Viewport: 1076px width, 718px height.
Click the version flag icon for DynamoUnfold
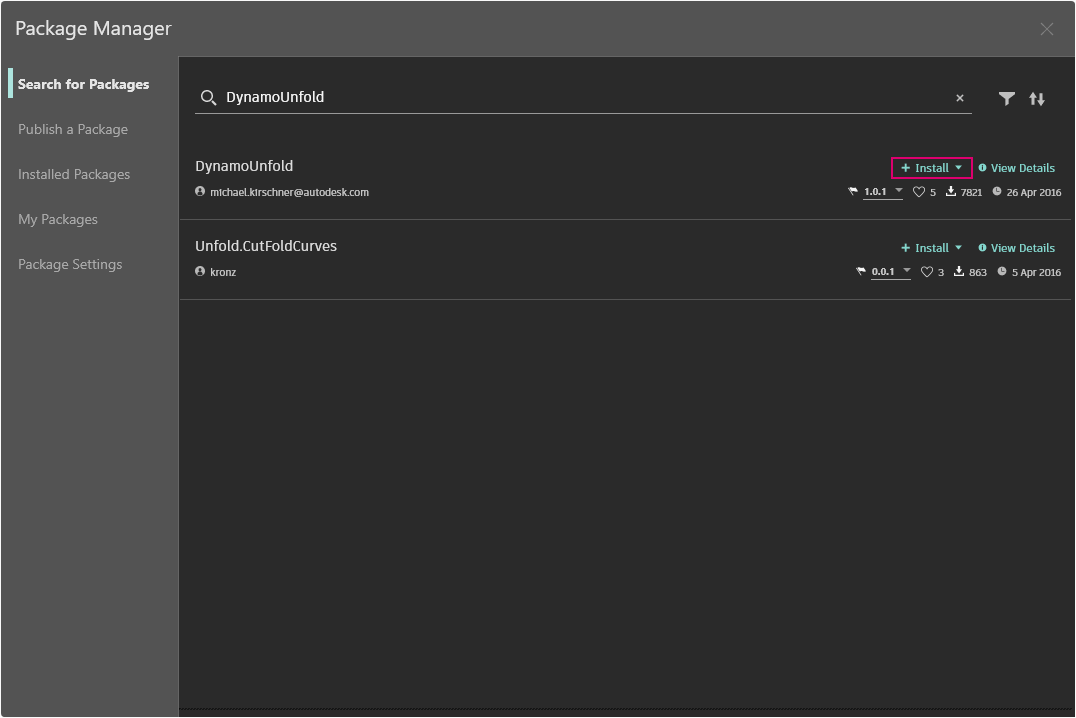point(853,192)
